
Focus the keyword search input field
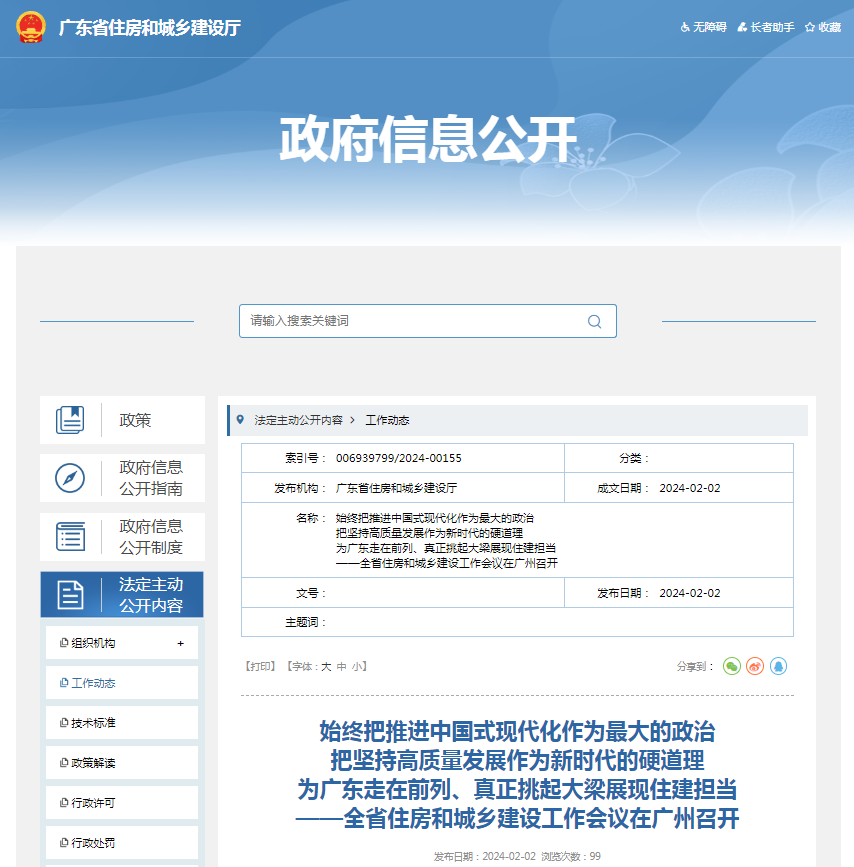[x=410, y=321]
